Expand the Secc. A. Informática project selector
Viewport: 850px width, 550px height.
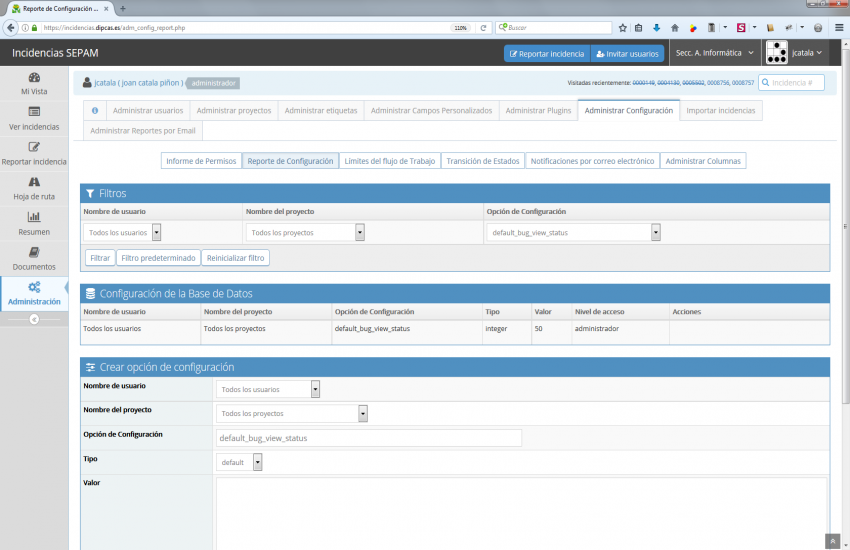coord(714,53)
